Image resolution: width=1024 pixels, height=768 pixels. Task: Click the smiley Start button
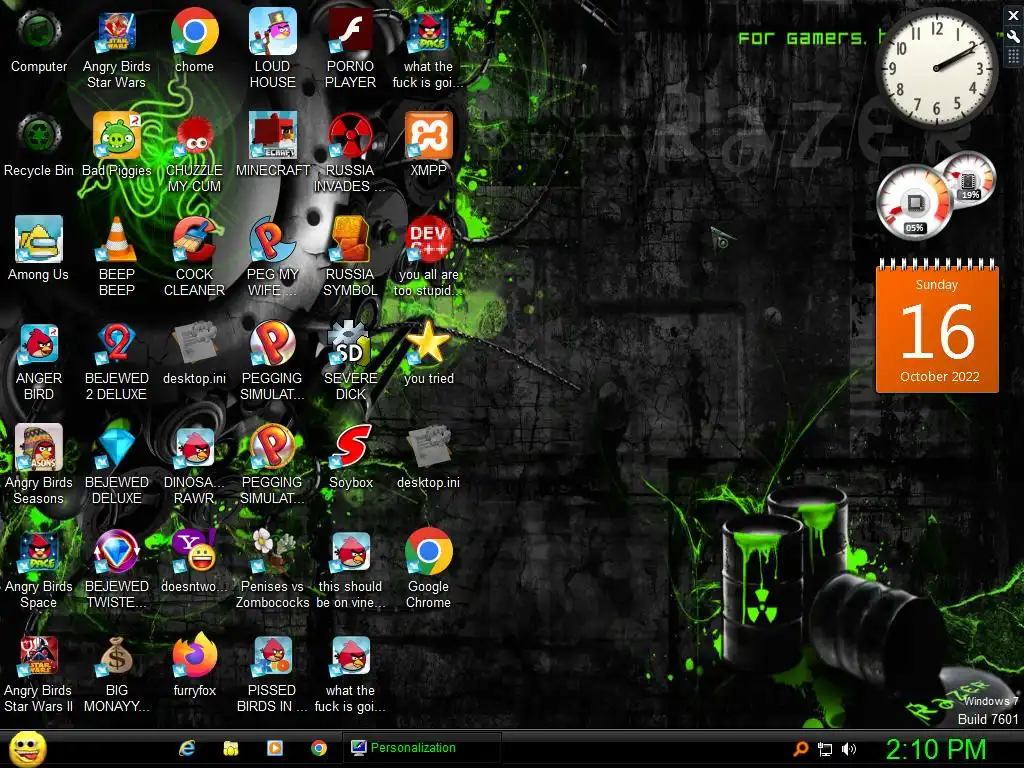(x=27, y=748)
